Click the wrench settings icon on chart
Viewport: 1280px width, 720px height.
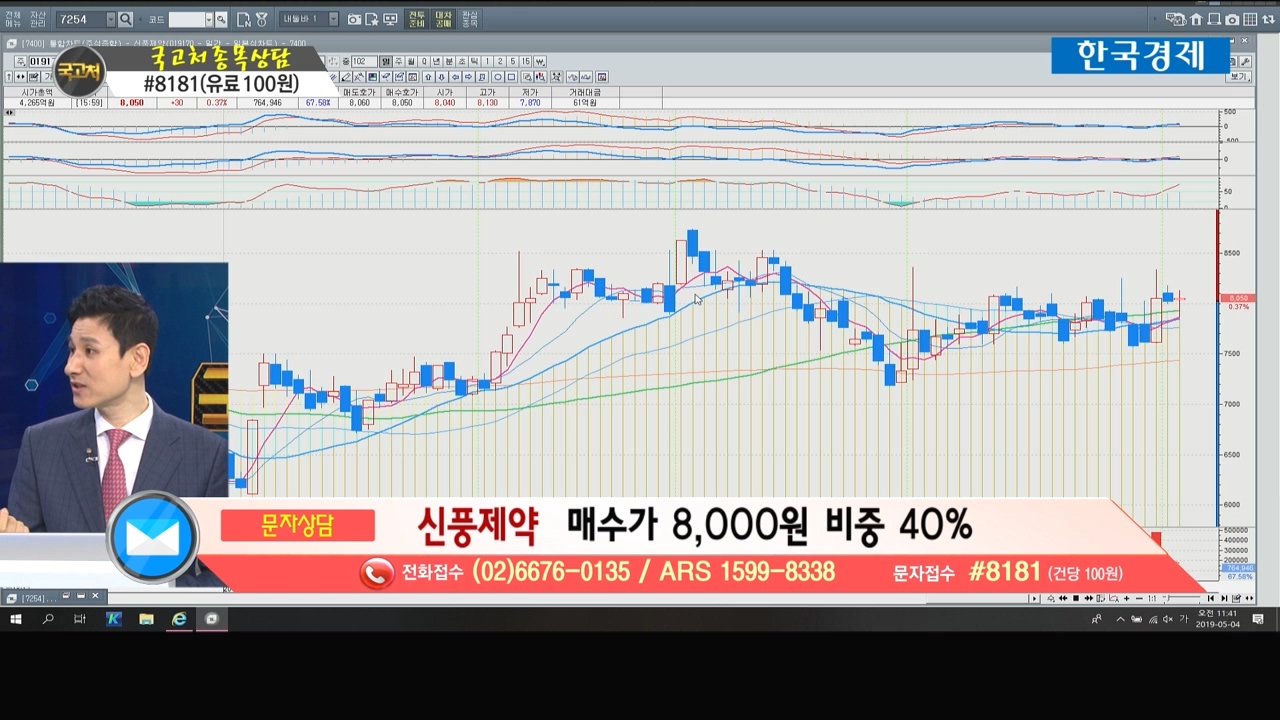point(1247,62)
